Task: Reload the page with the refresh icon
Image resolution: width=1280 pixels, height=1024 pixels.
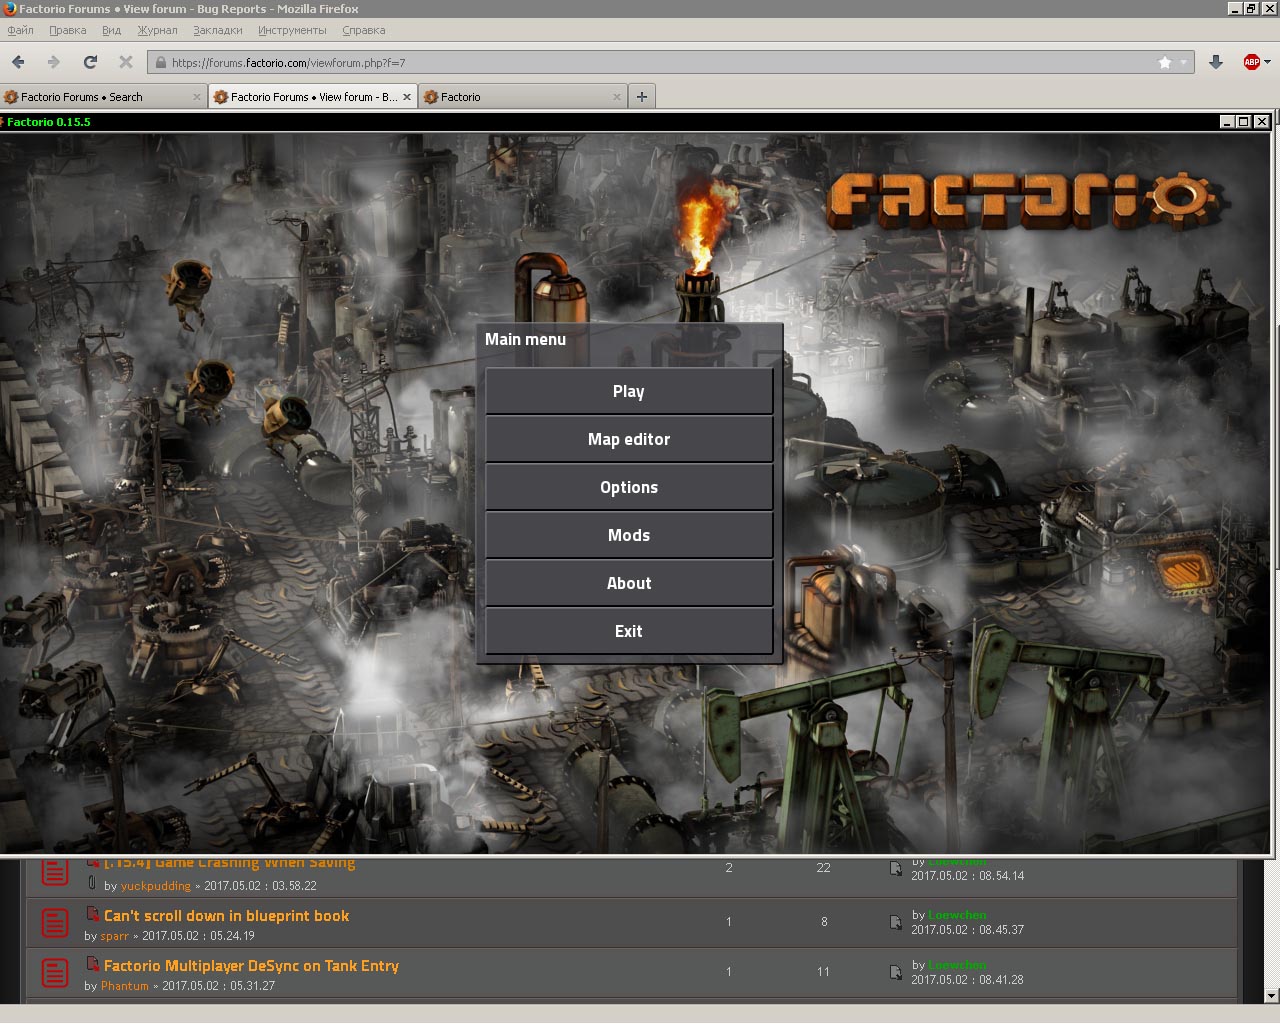Action: 90,62
